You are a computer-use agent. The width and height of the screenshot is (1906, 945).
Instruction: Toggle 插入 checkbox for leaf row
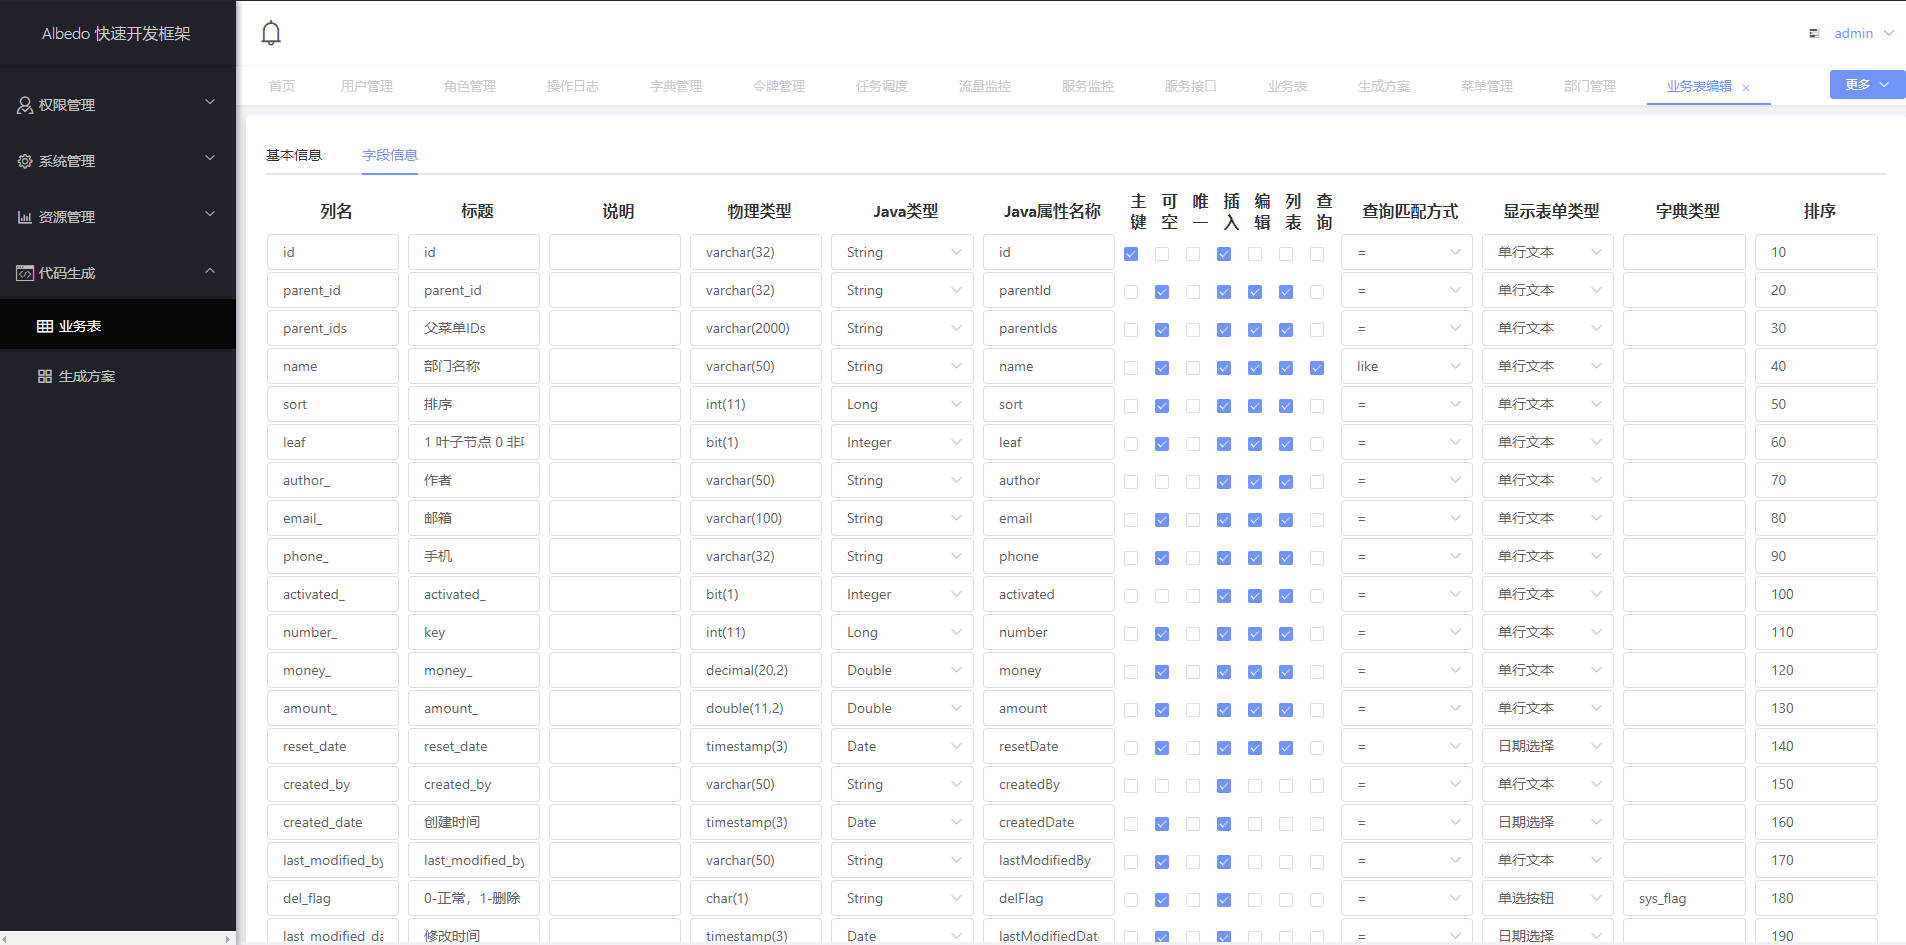click(x=1224, y=444)
